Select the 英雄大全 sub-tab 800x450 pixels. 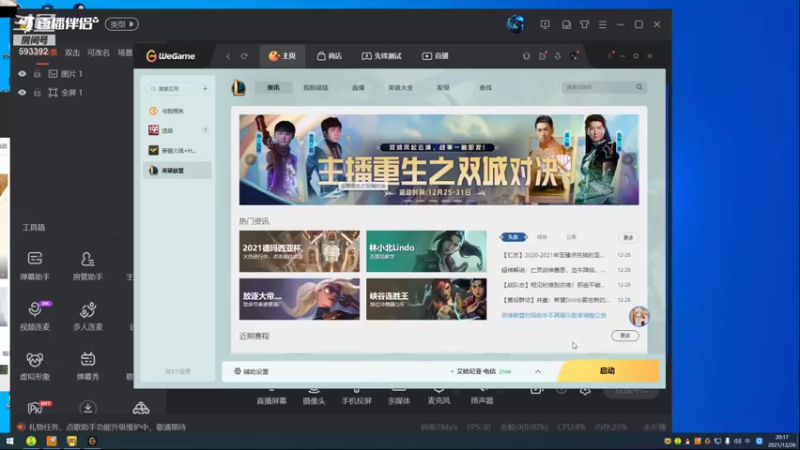(401, 88)
